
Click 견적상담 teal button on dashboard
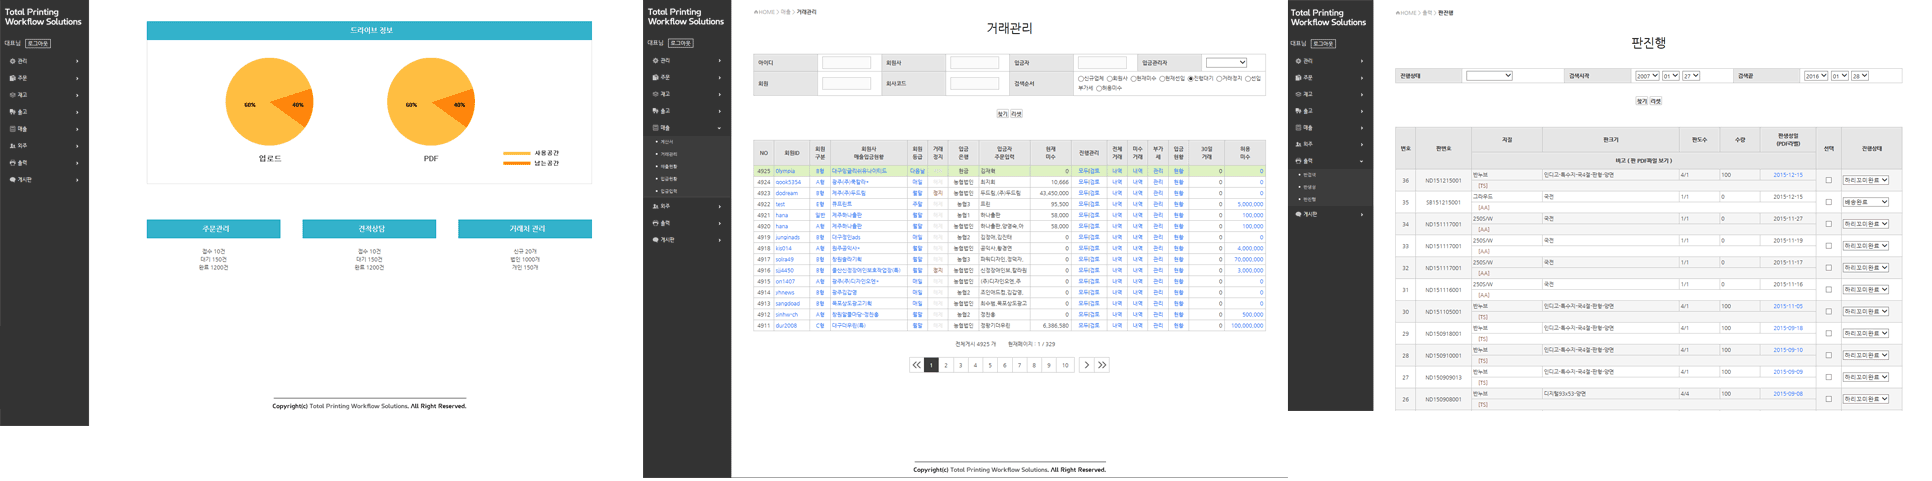pos(369,229)
